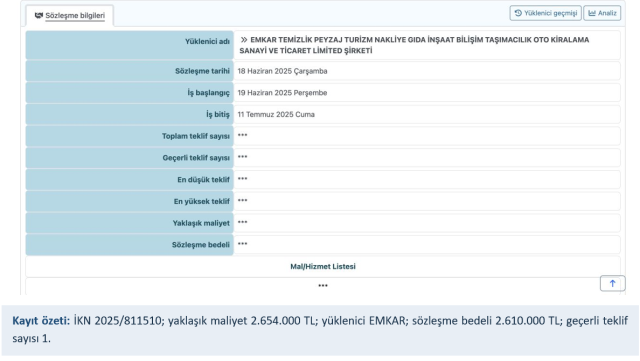Image resolution: width=640 pixels, height=361 pixels.
Task: Click the İş başlangıç label
Action: point(209,93)
